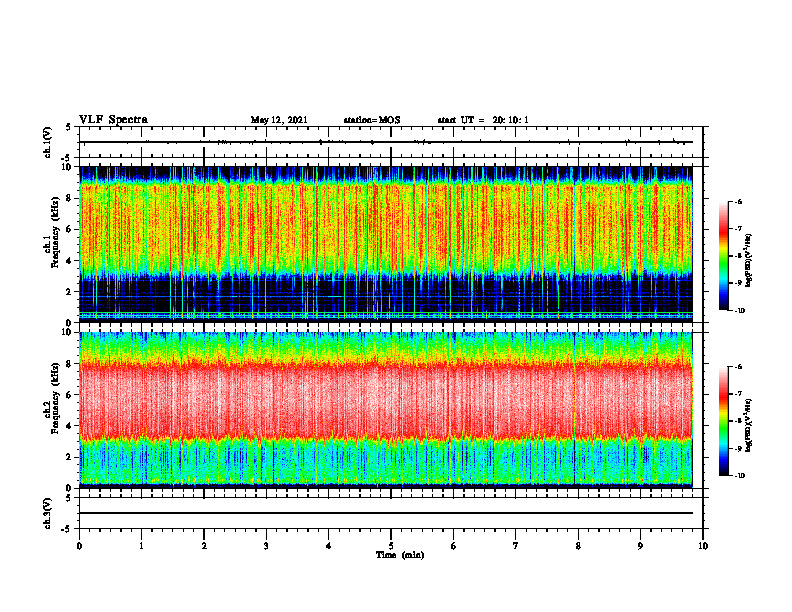Click time axis tick label "4"
792x612 pixels.
click(x=329, y=546)
